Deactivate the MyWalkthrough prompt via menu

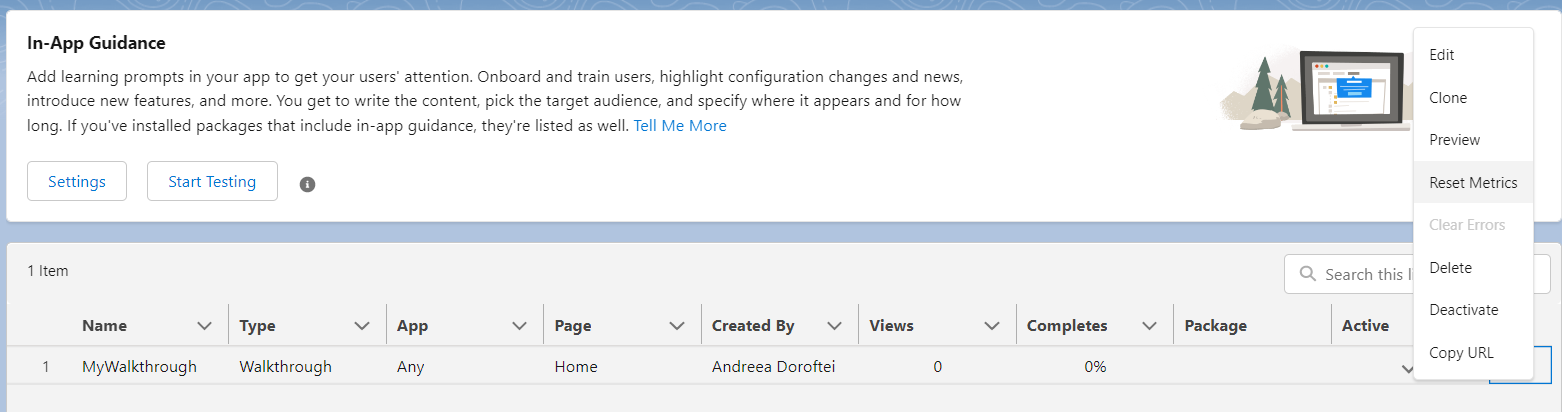click(1463, 310)
